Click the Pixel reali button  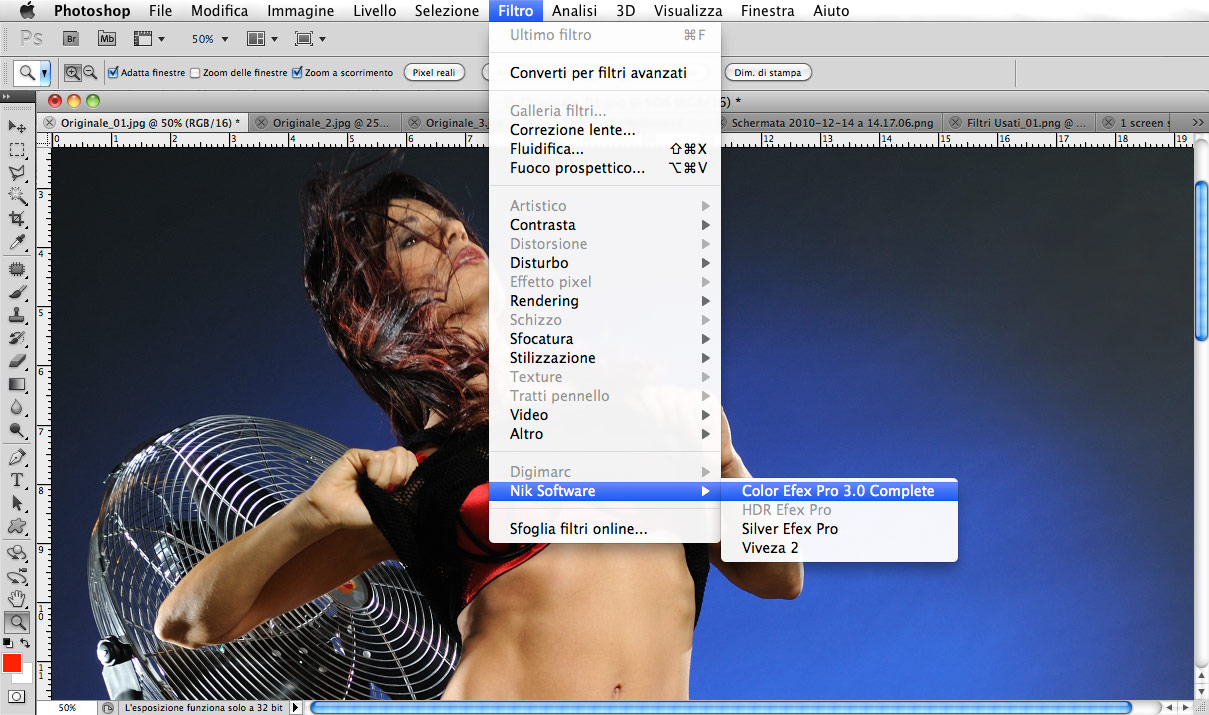pyautogui.click(x=434, y=72)
